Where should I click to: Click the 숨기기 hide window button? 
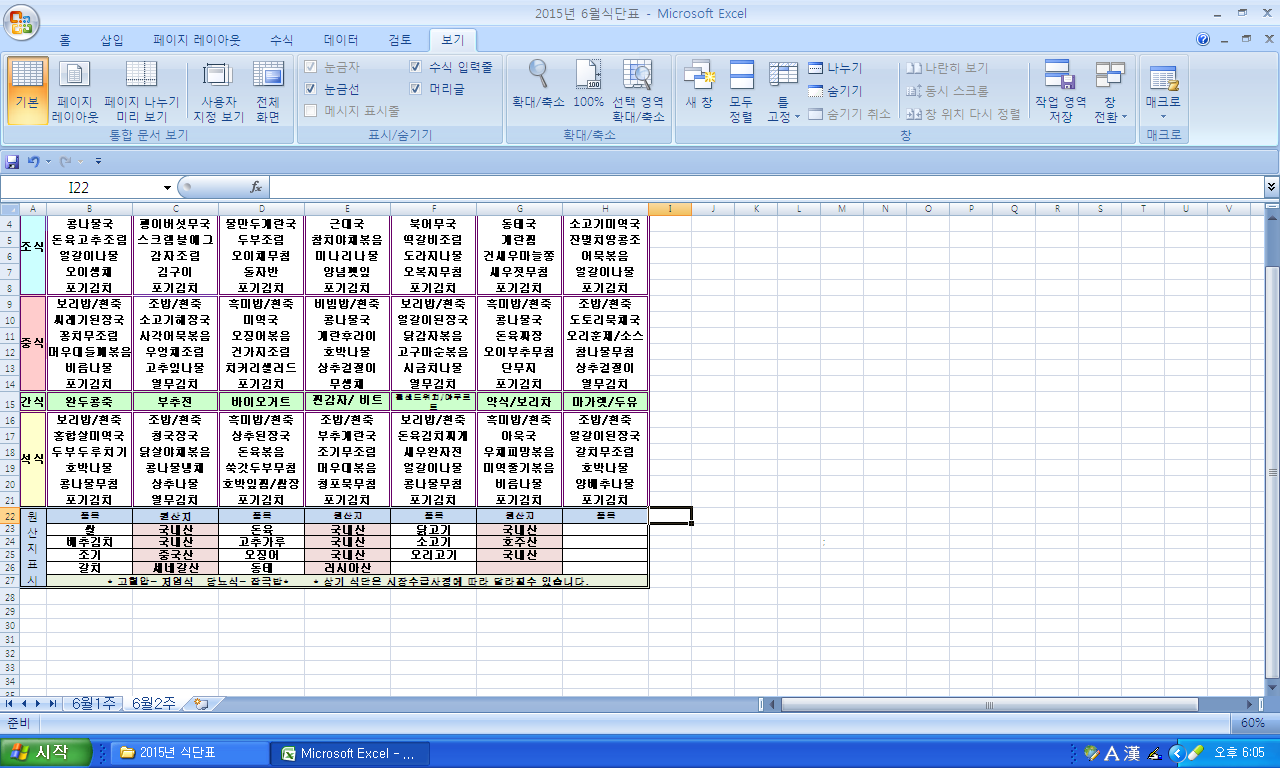point(836,91)
